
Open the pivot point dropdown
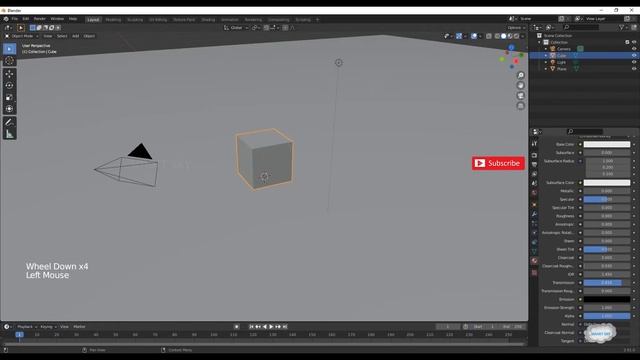click(256, 28)
